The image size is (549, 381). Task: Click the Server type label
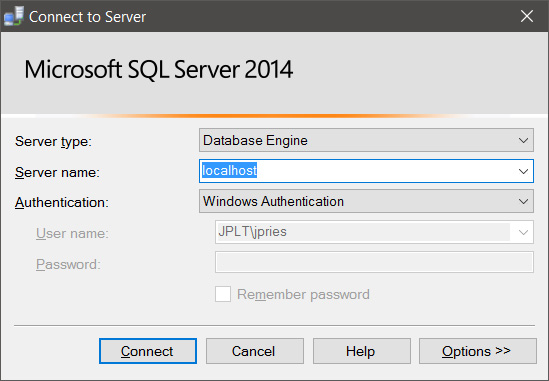(x=53, y=141)
